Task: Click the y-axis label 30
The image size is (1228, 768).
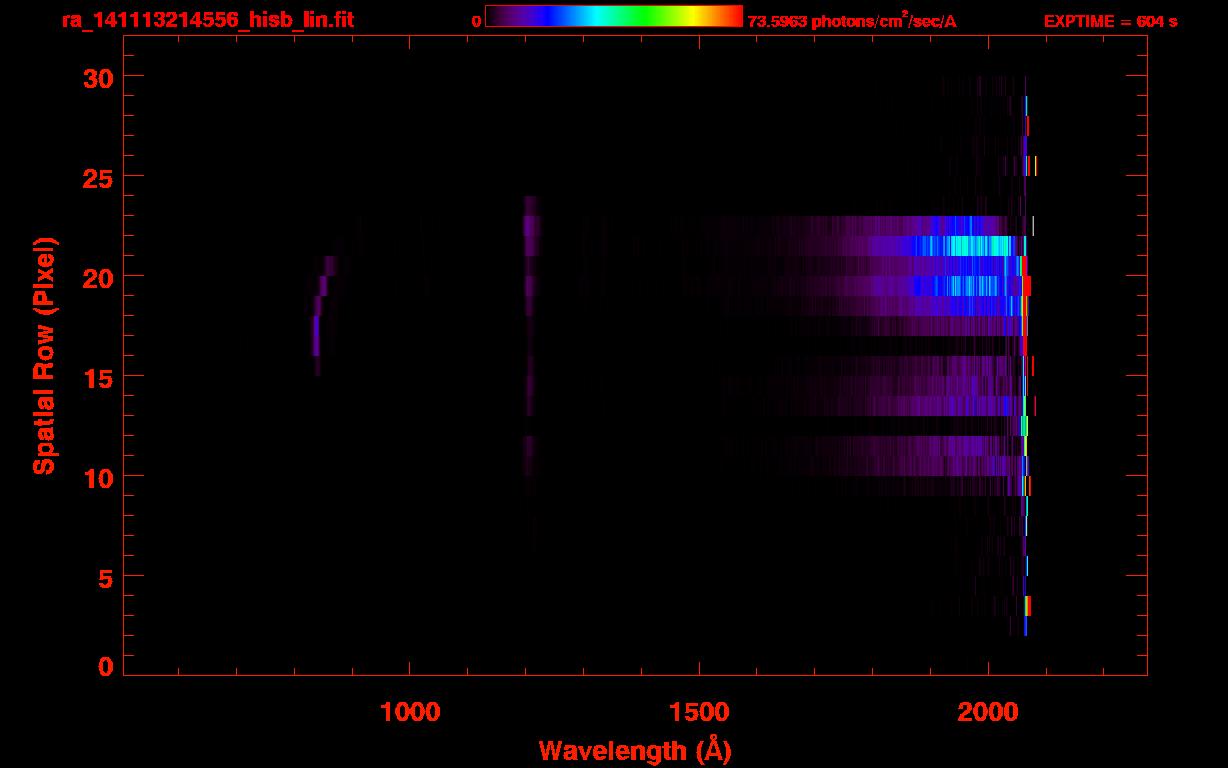Action: tap(96, 77)
